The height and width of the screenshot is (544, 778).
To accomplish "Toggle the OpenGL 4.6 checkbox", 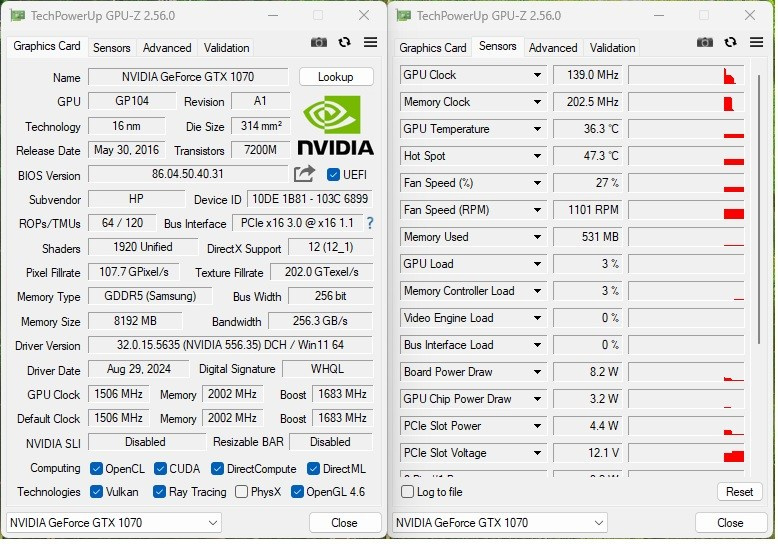I will pyautogui.click(x=297, y=492).
